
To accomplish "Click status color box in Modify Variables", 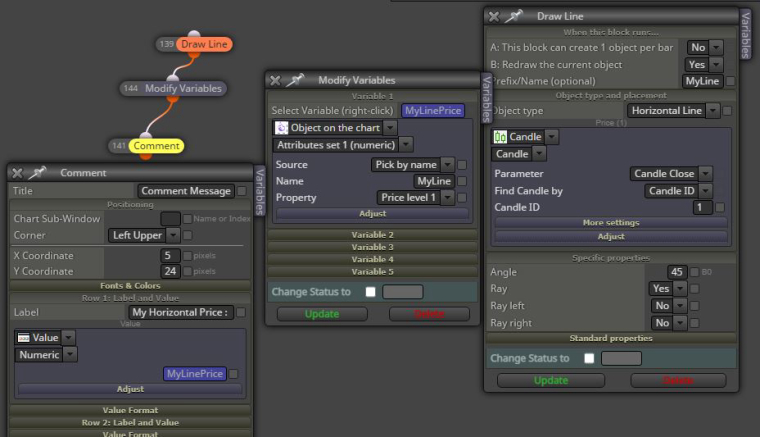I will click(402, 292).
